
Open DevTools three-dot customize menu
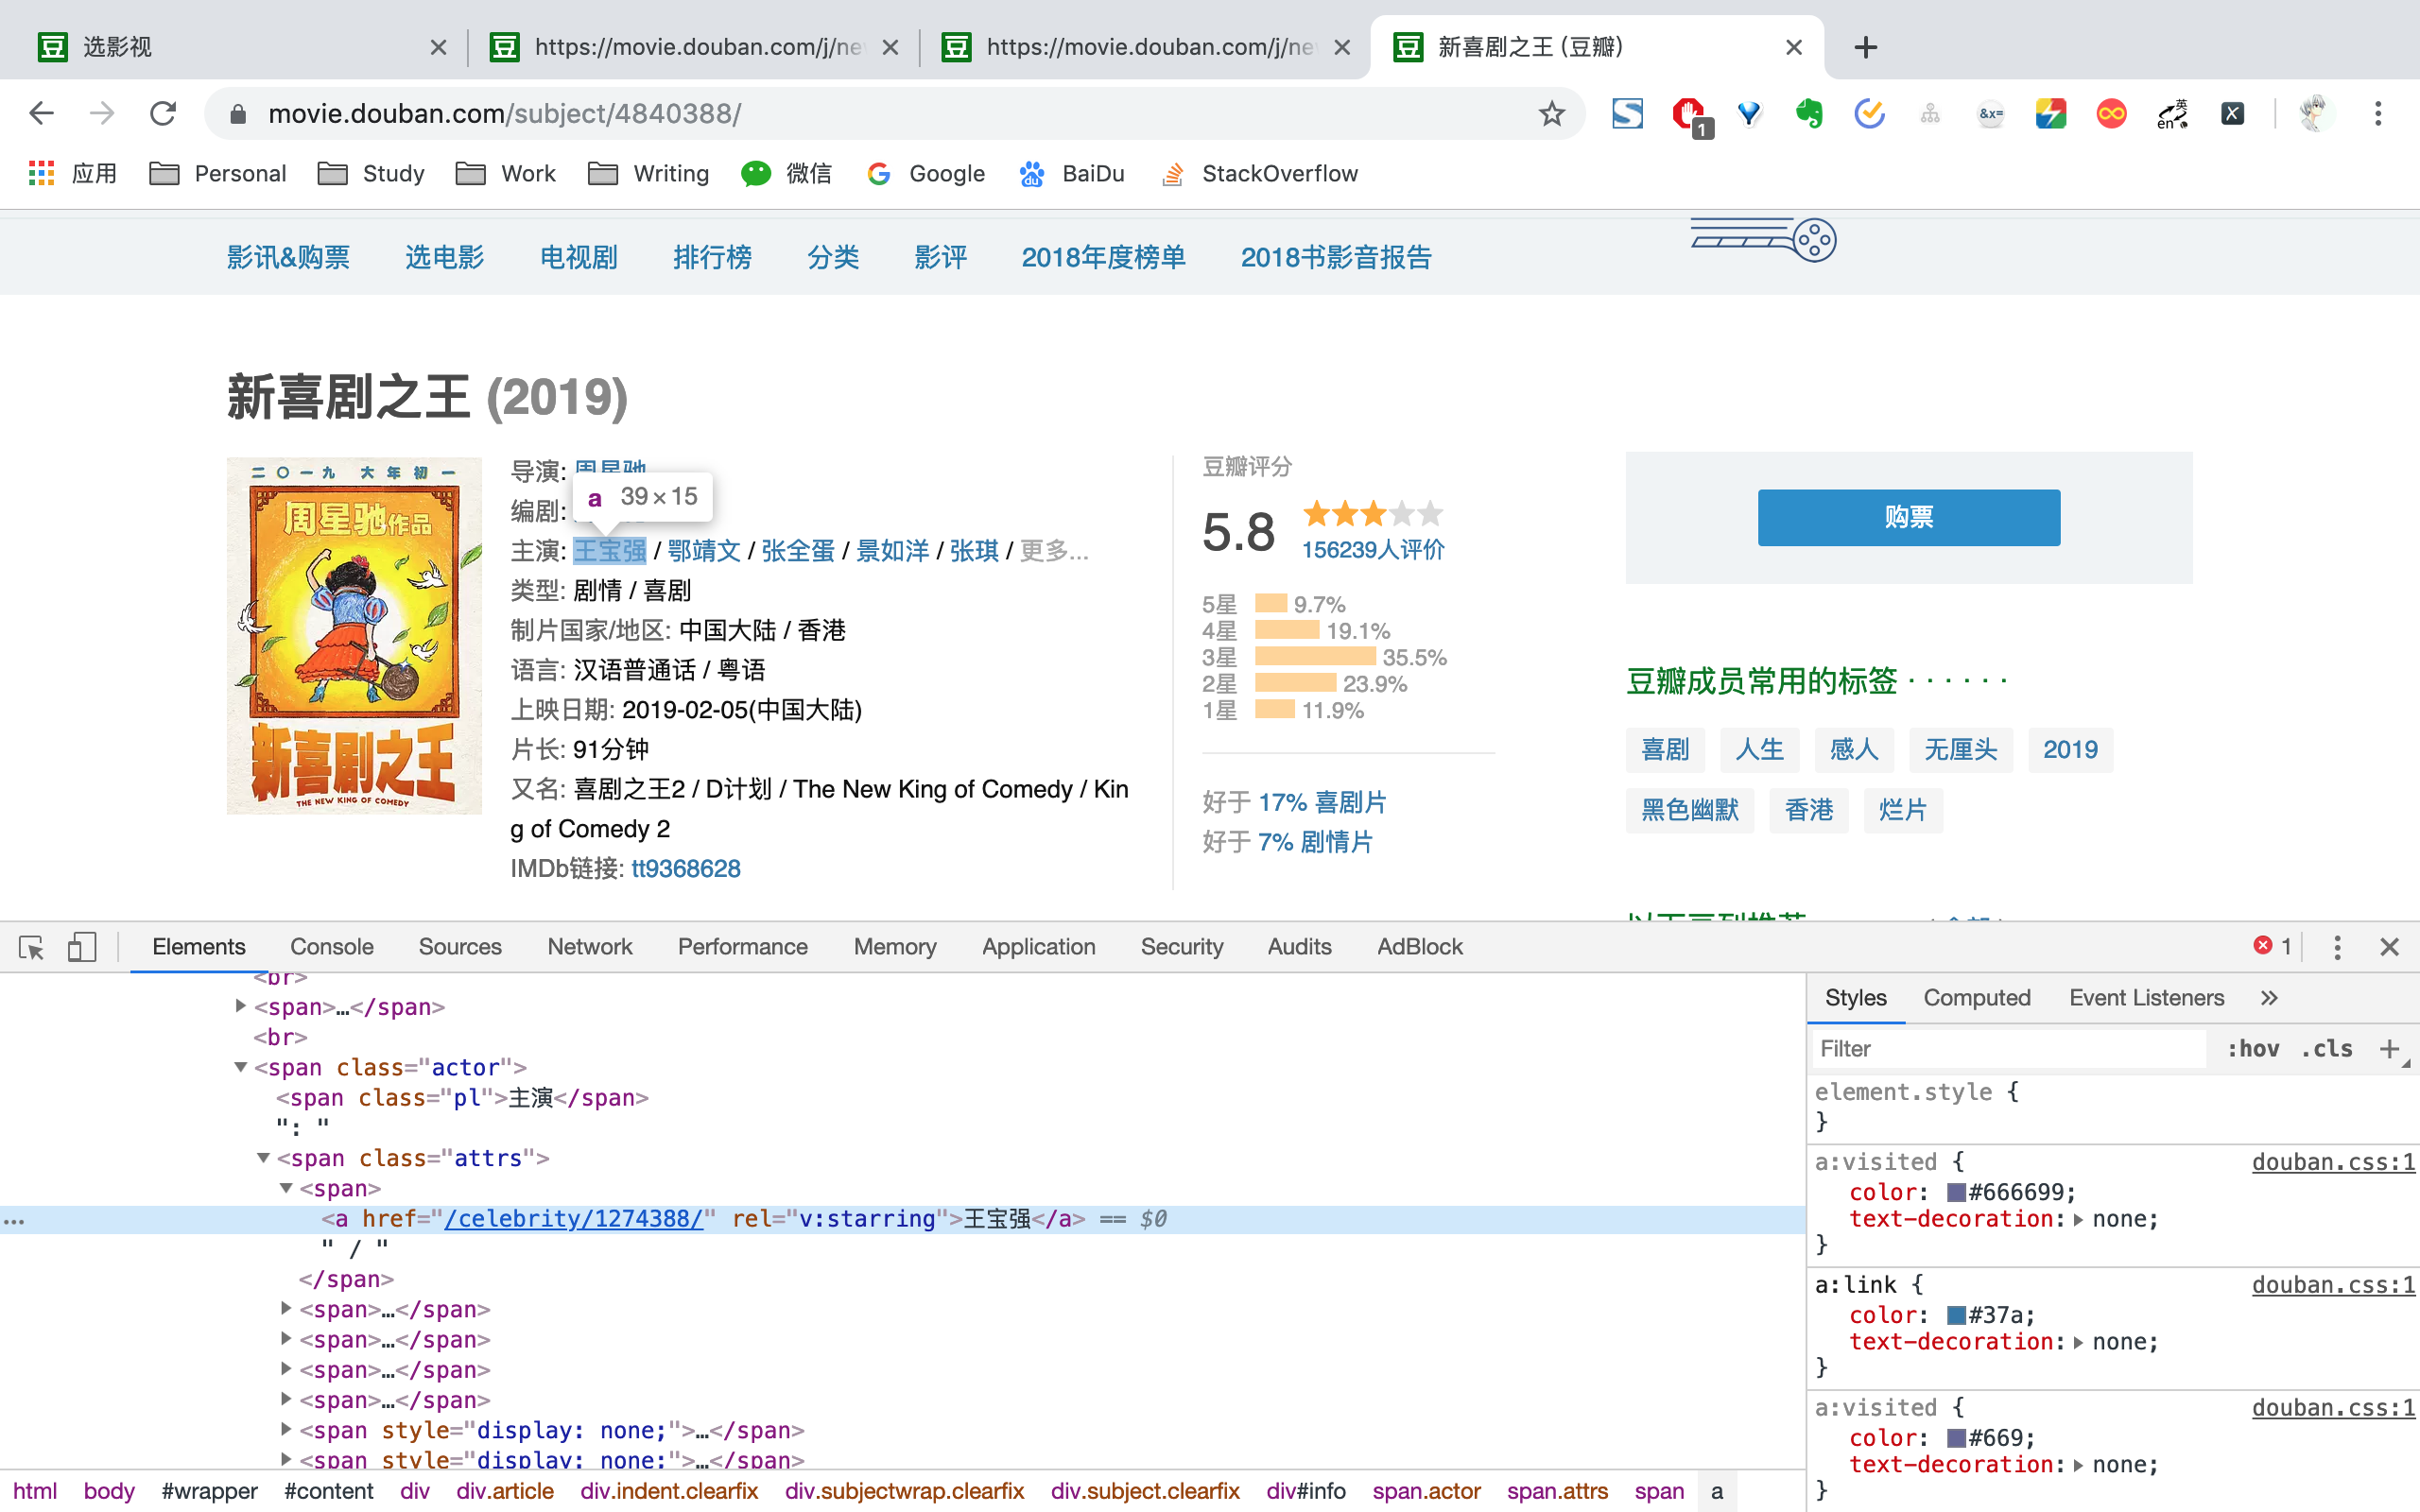(2337, 946)
